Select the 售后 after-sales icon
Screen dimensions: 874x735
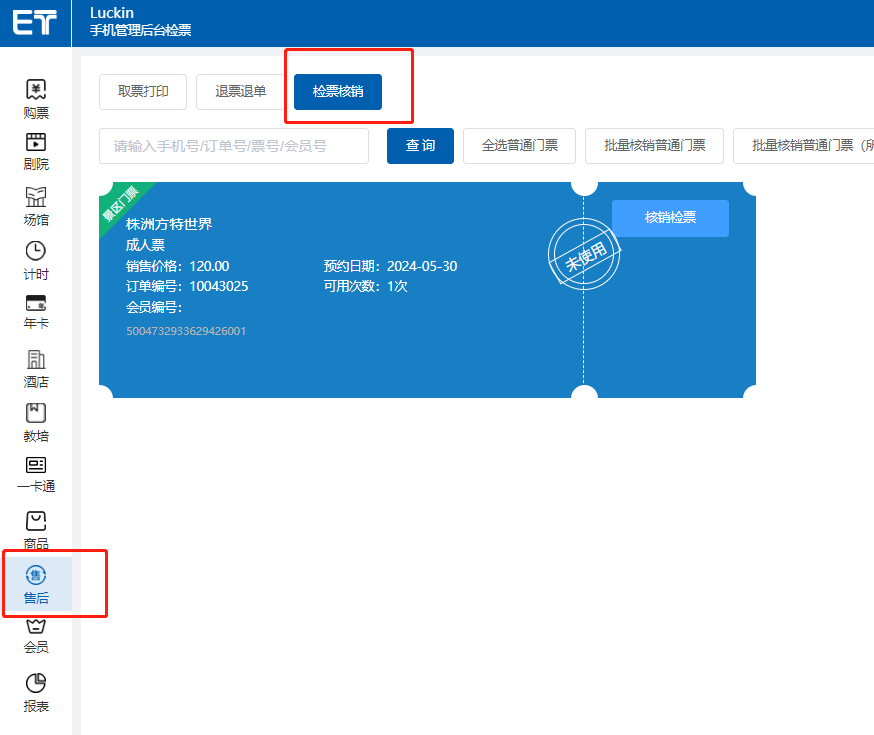(36, 575)
